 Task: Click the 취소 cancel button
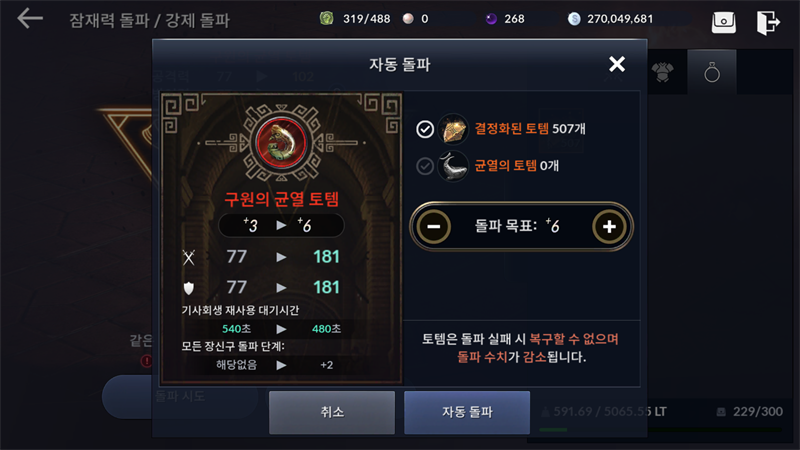click(332, 412)
